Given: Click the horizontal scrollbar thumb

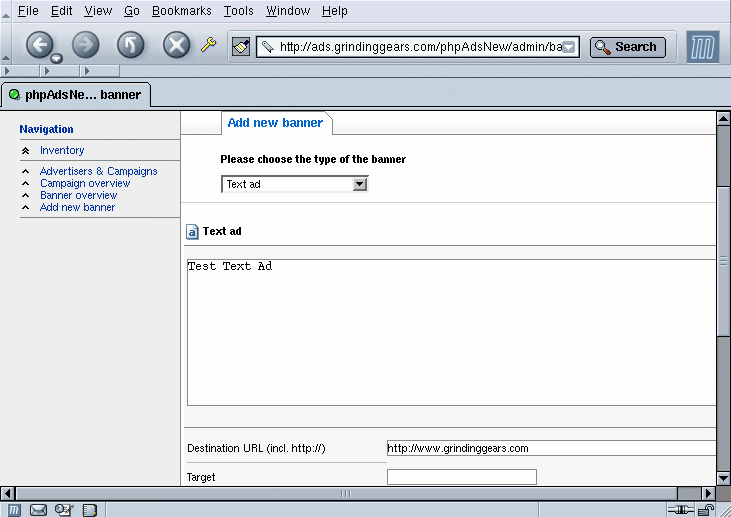Looking at the screenshot, I should (x=346, y=493).
